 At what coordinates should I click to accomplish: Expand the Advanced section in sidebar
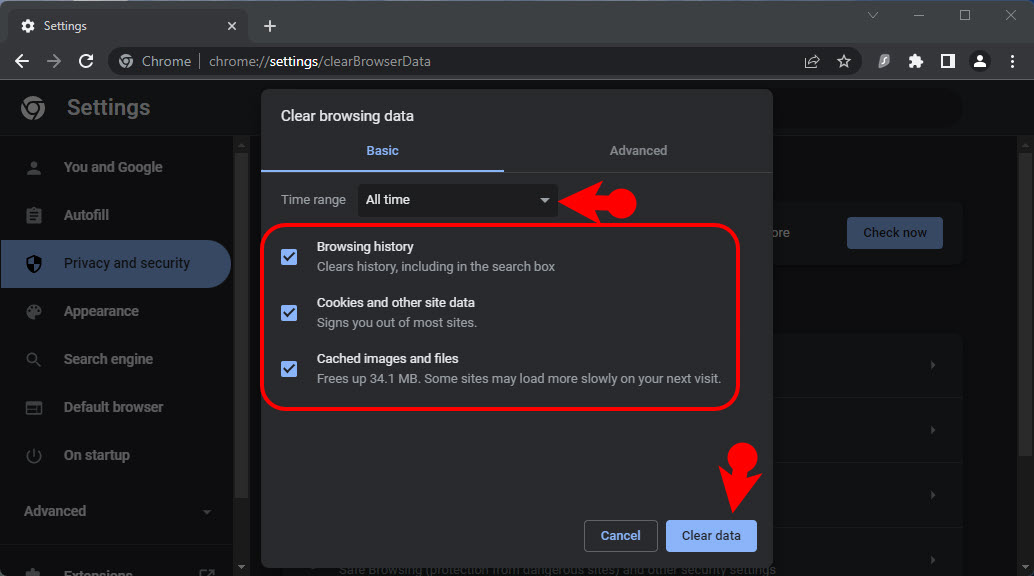pos(117,511)
